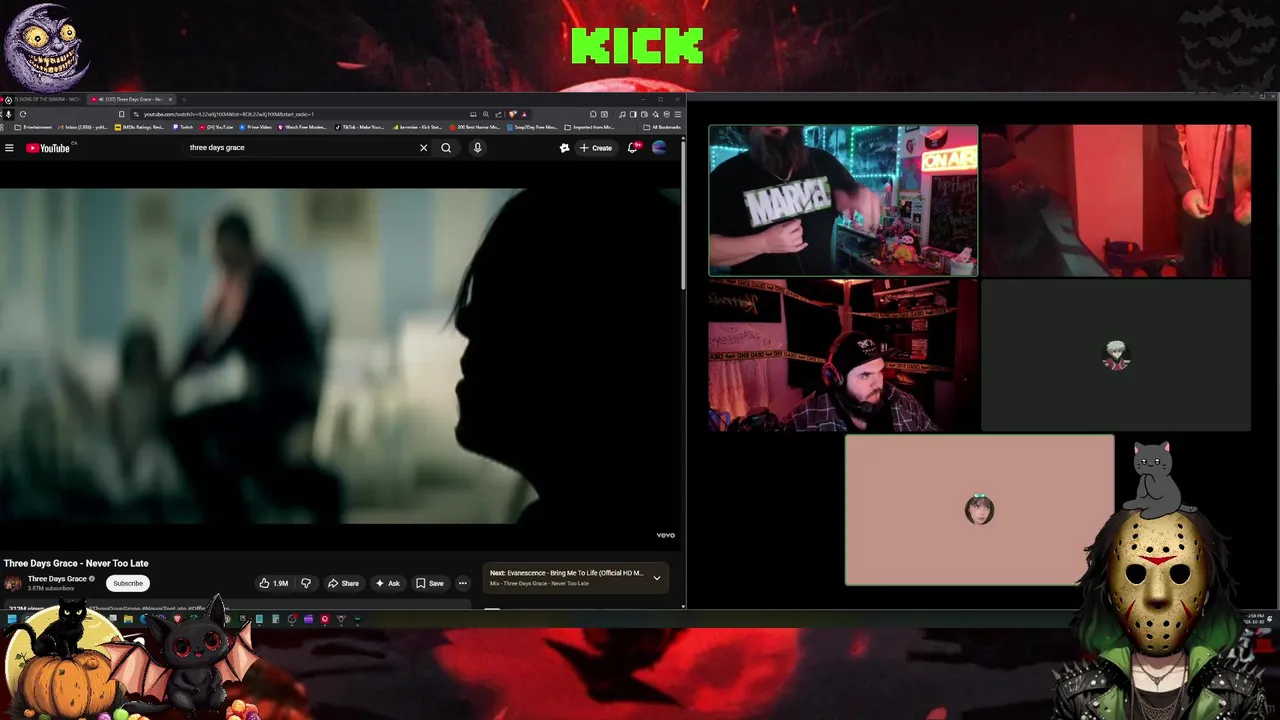Open more actions three-dot menu
The width and height of the screenshot is (1280, 720).
click(462, 583)
